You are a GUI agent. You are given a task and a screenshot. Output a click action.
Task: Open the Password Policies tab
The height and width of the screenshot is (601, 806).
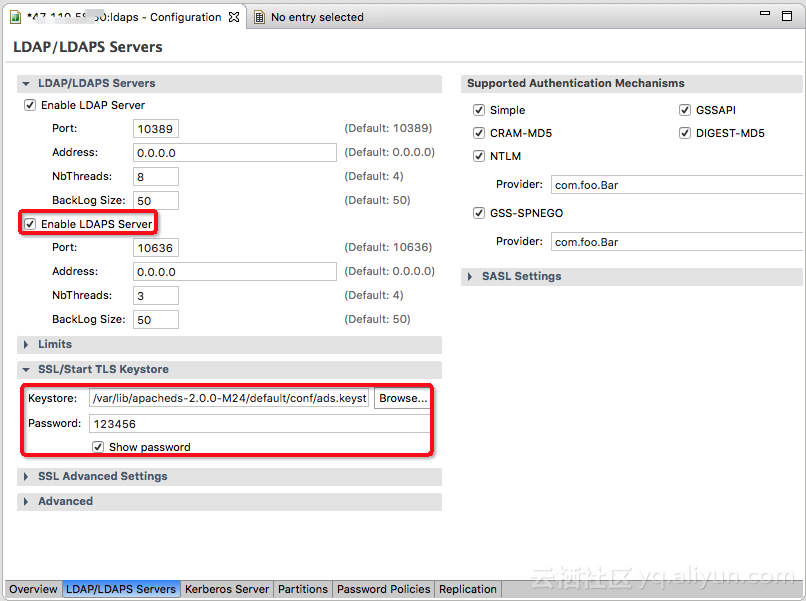383,589
